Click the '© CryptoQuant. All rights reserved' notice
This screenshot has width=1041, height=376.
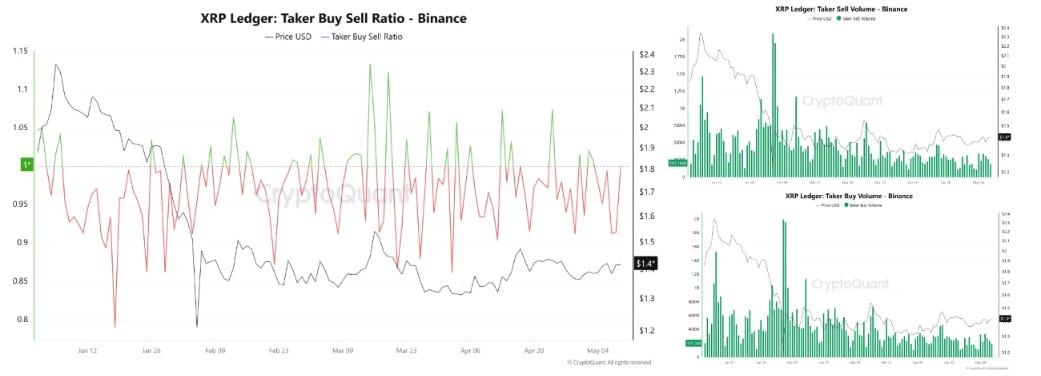[609, 362]
